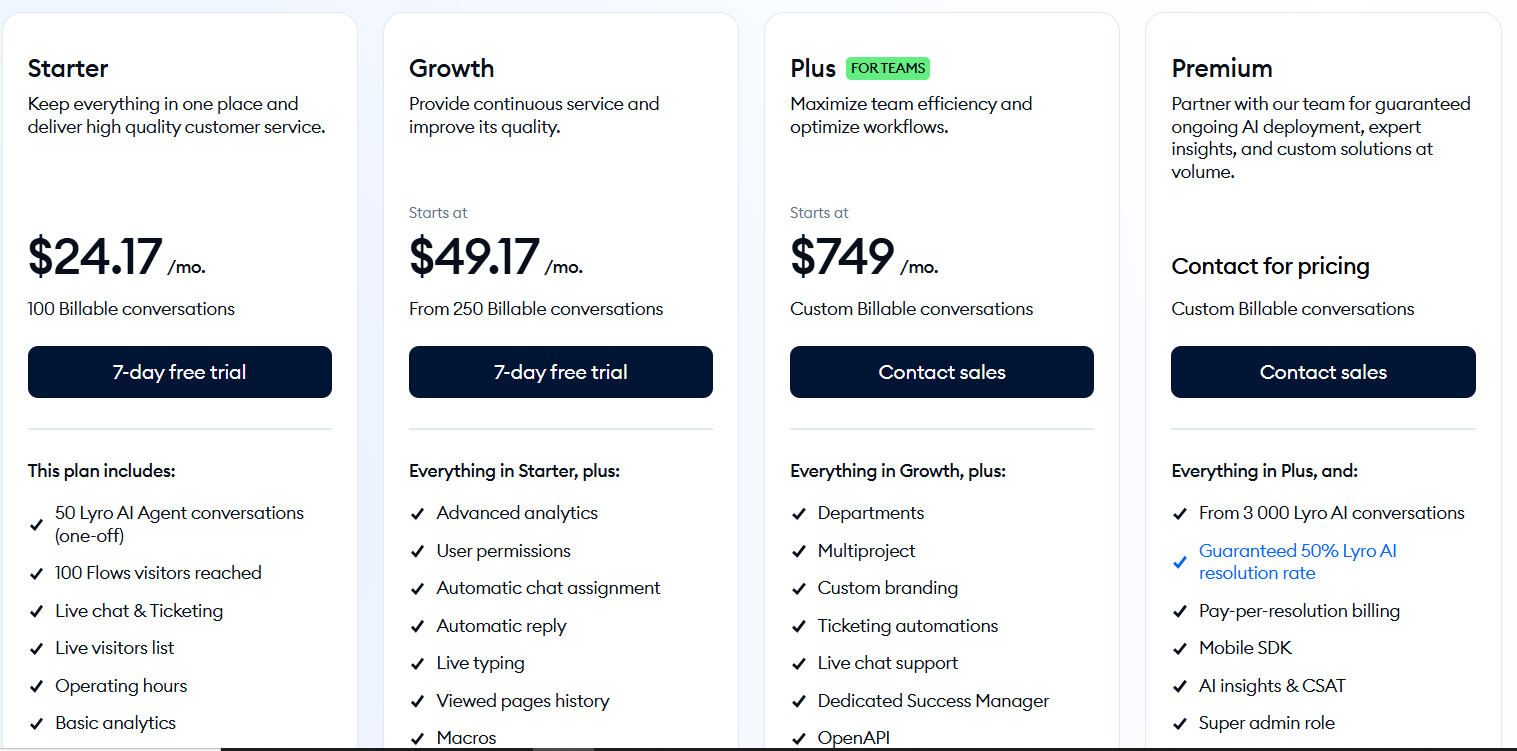Click the checkmark next to Custom branding
The width and height of the screenshot is (1517, 751).
click(x=798, y=587)
